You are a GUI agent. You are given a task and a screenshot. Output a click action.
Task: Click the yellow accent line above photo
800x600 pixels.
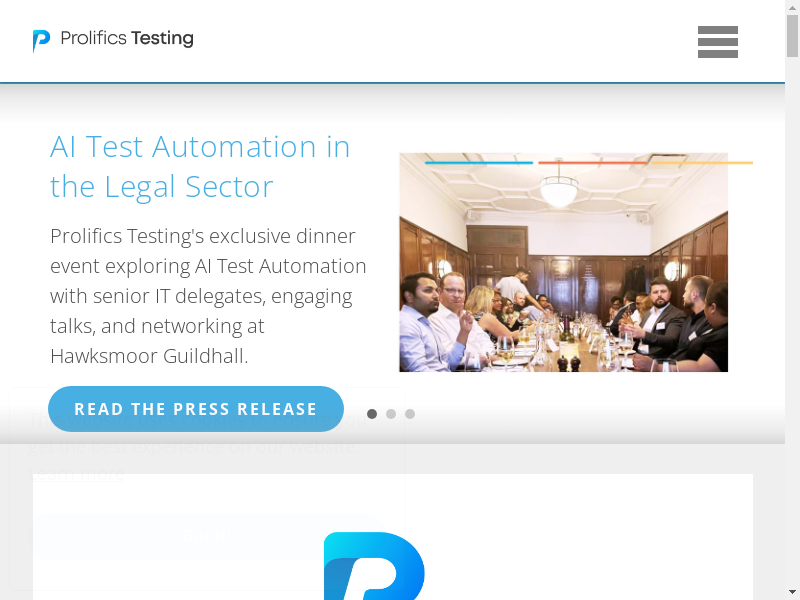(701, 163)
